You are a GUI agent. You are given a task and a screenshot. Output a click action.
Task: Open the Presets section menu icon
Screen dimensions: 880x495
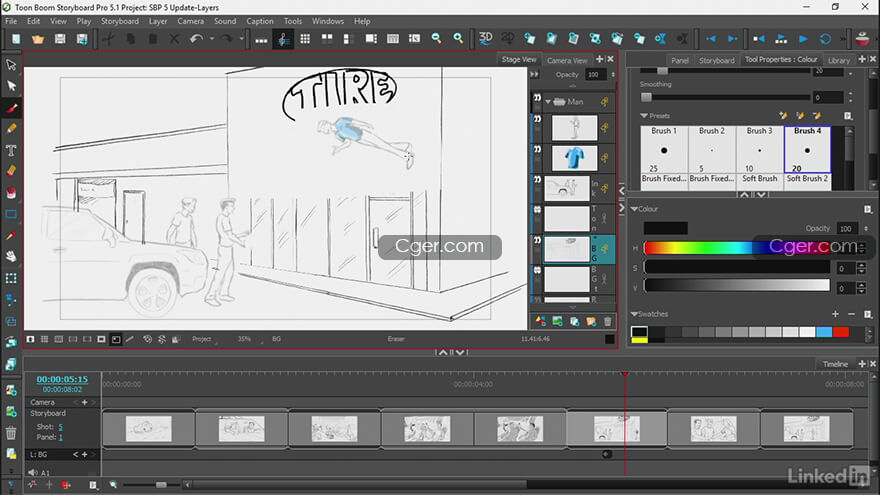[848, 116]
